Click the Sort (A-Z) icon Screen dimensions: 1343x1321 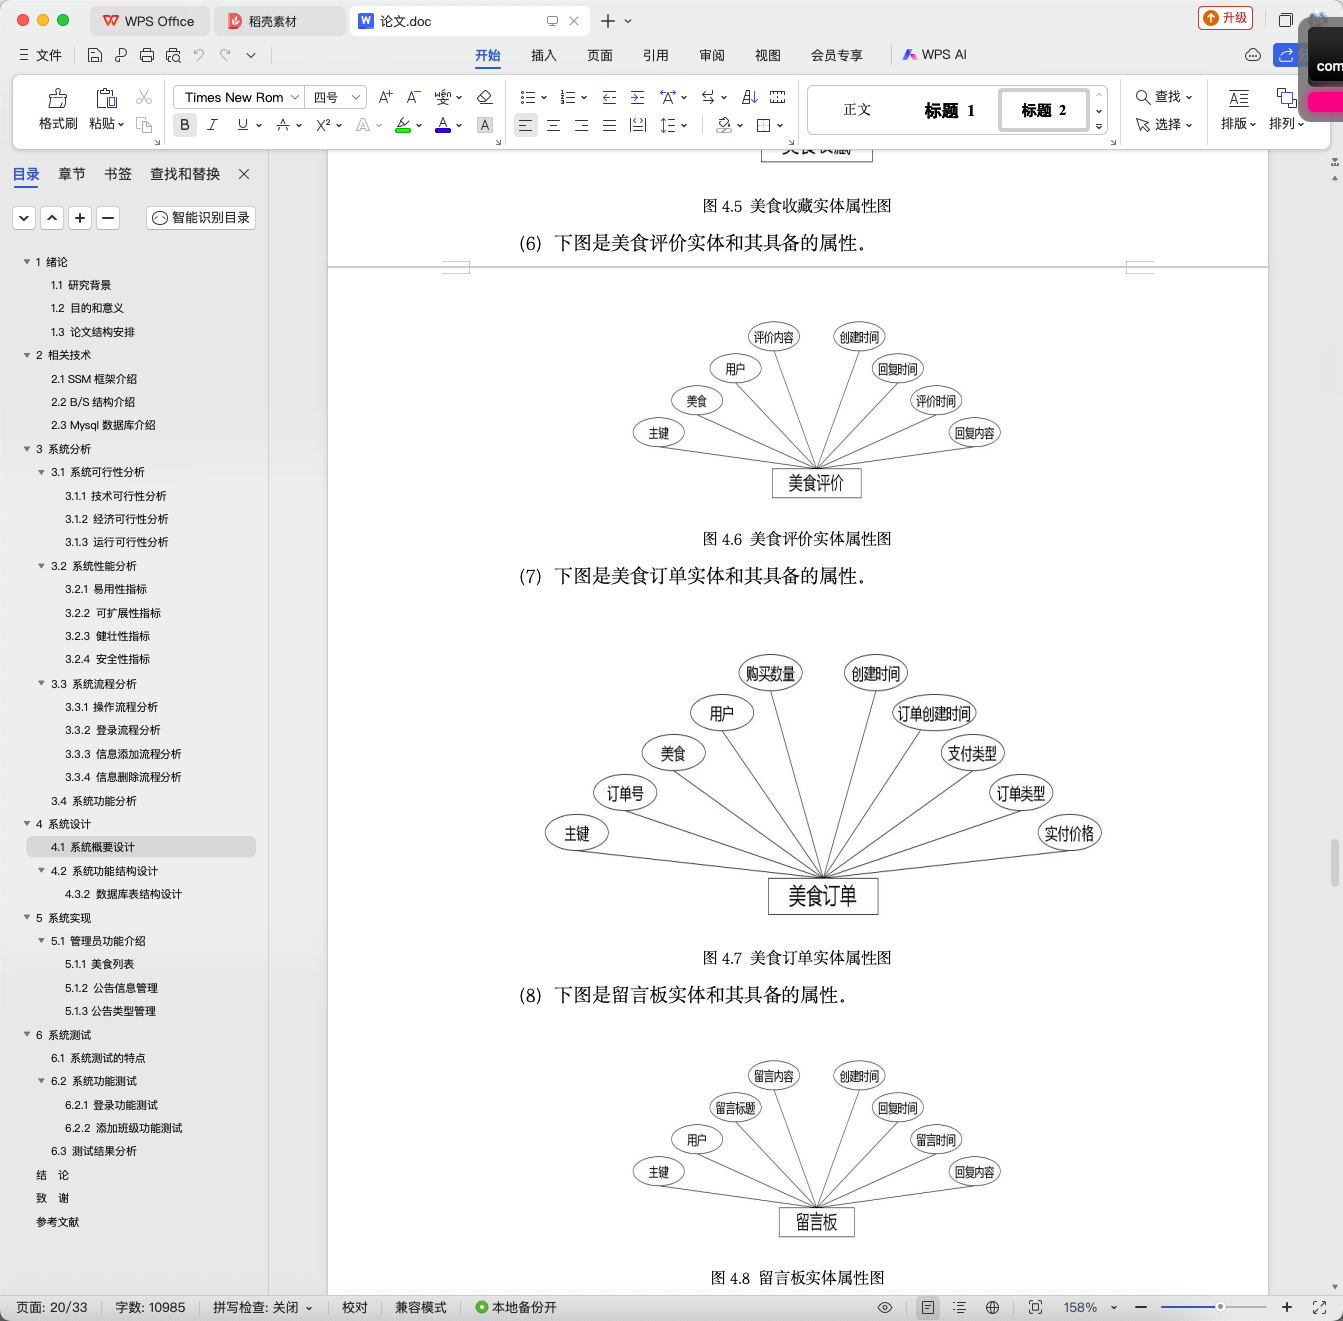(x=750, y=97)
